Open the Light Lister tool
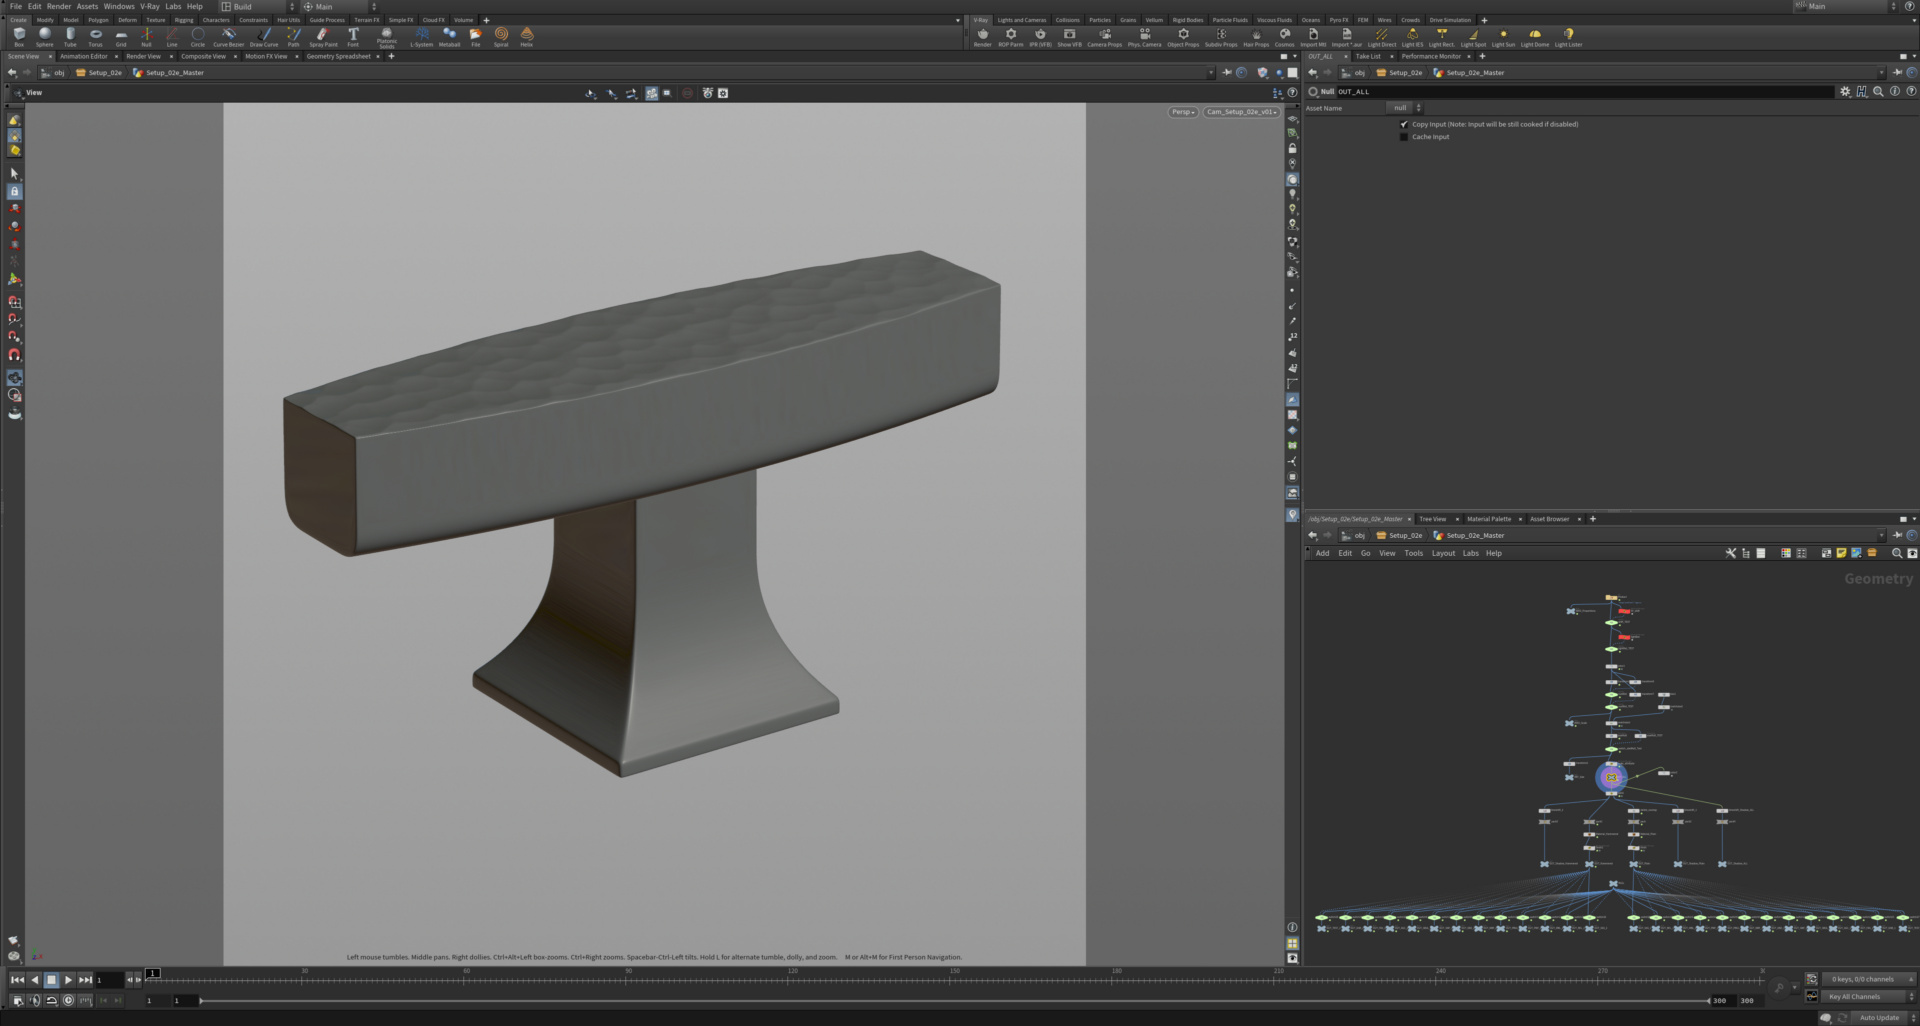Viewport: 1920px width, 1026px height. click(1568, 37)
